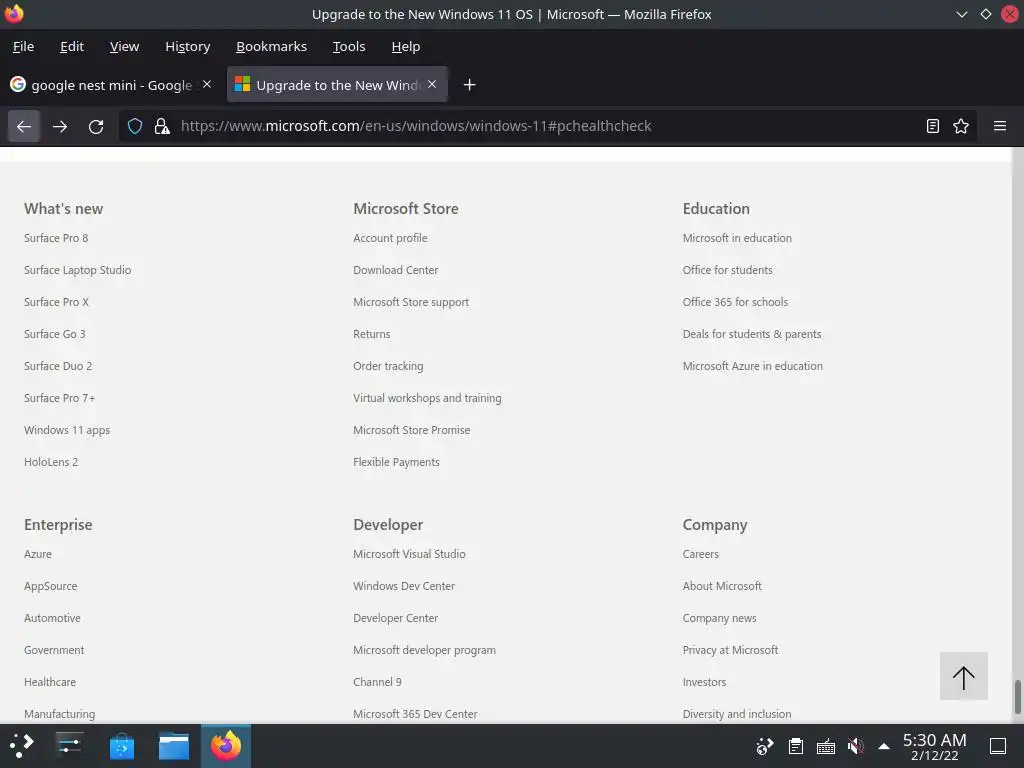The image size is (1024, 768).
Task: Open Firefox hamburger application menu
Action: click(x=1000, y=126)
